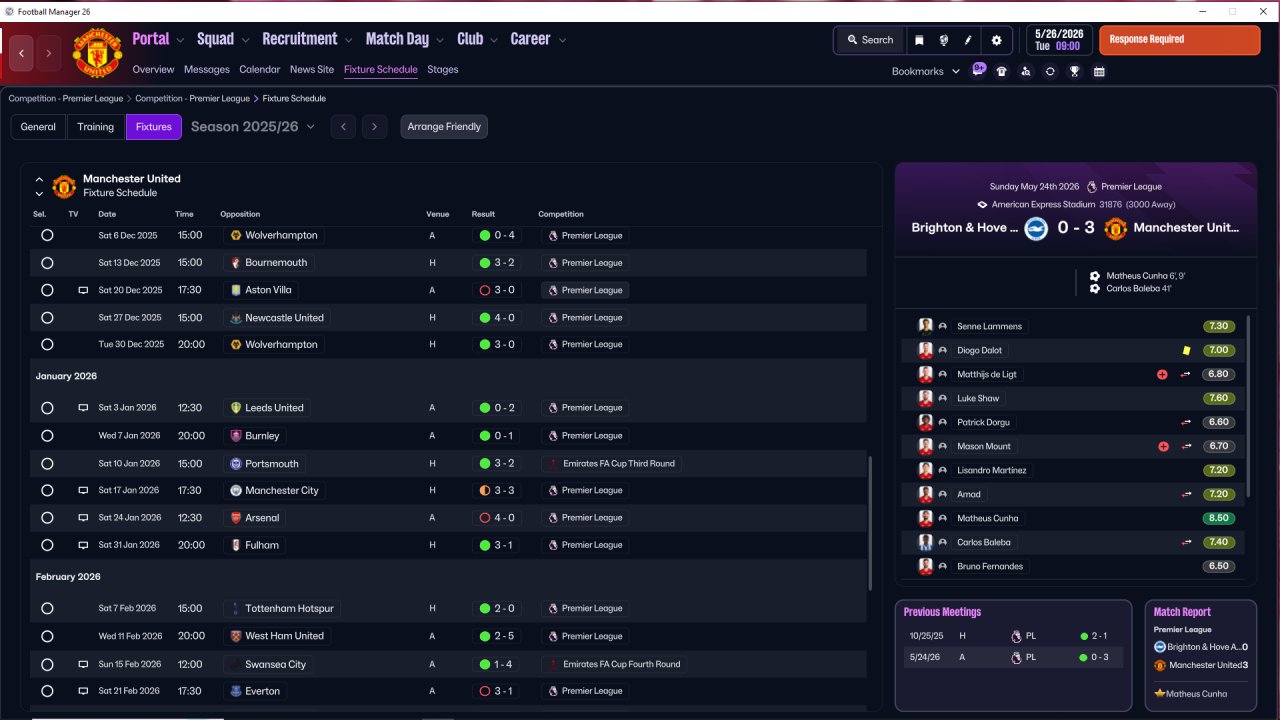Open the Matheus Cunha player link
This screenshot has height=720, width=1280.
coord(988,518)
